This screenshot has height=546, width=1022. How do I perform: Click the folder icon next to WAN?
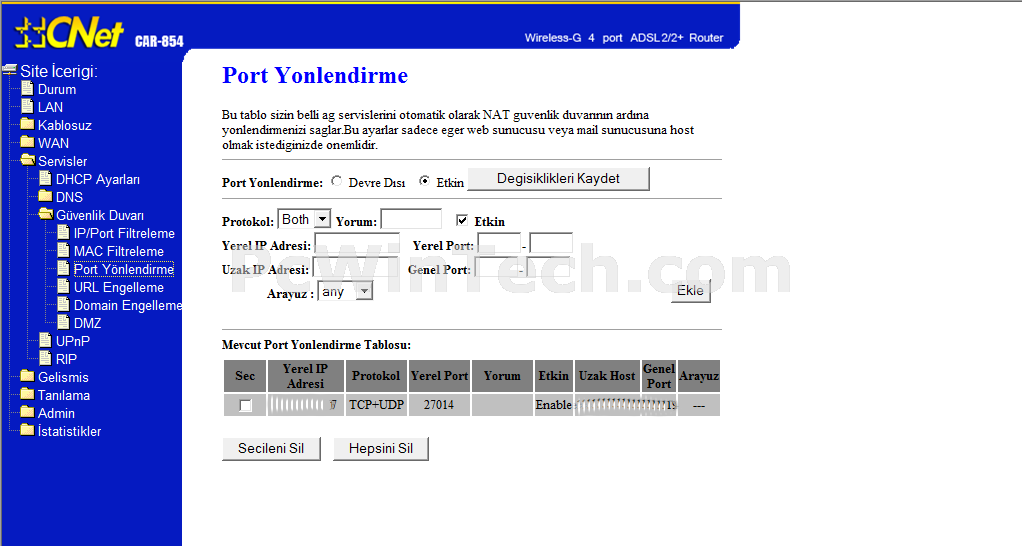point(27,142)
